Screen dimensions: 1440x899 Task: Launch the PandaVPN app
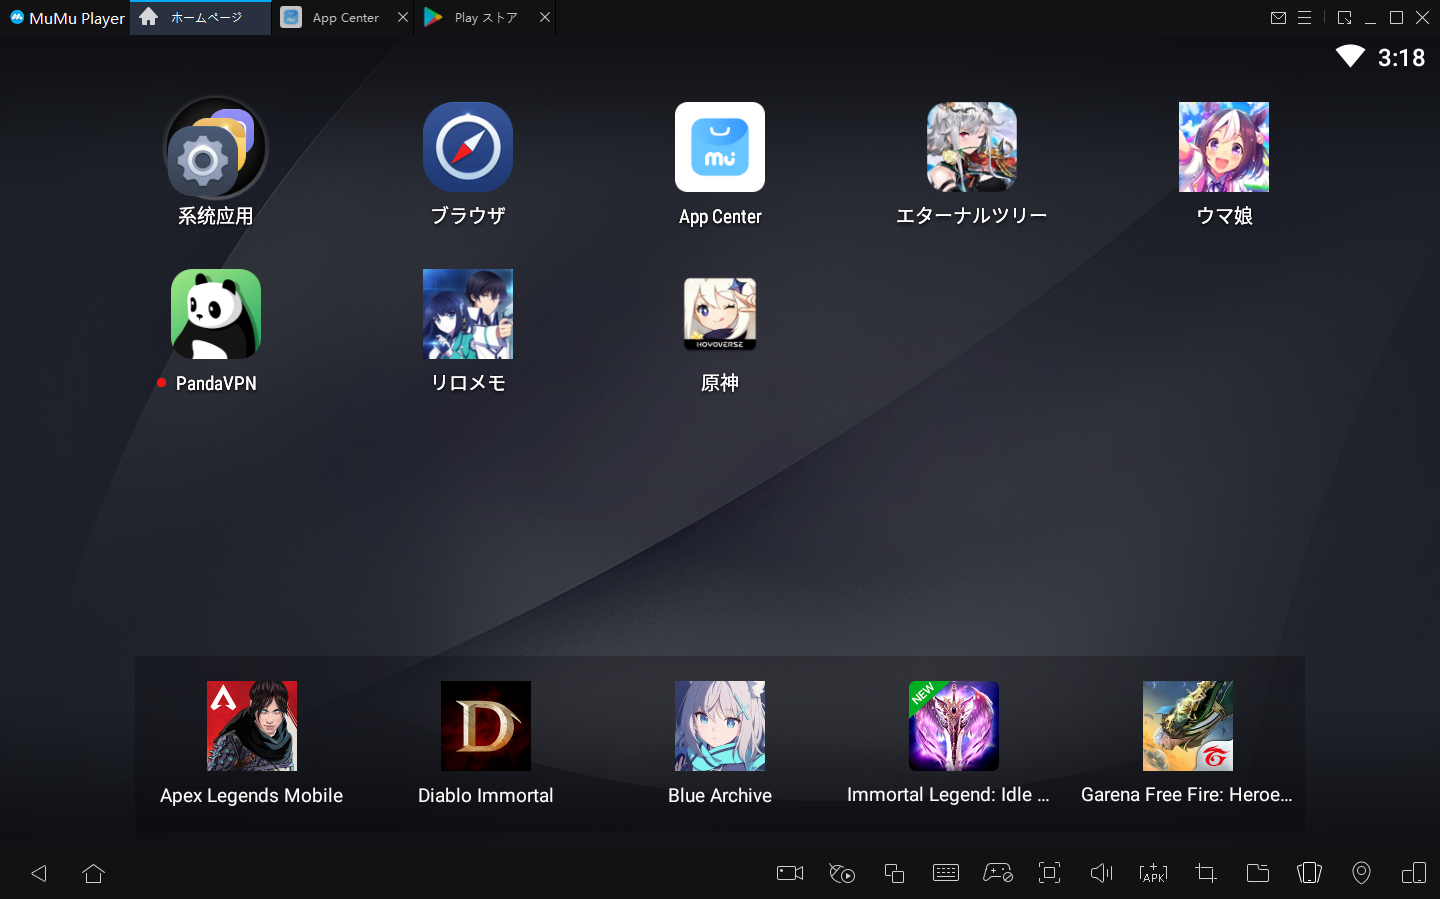216,315
